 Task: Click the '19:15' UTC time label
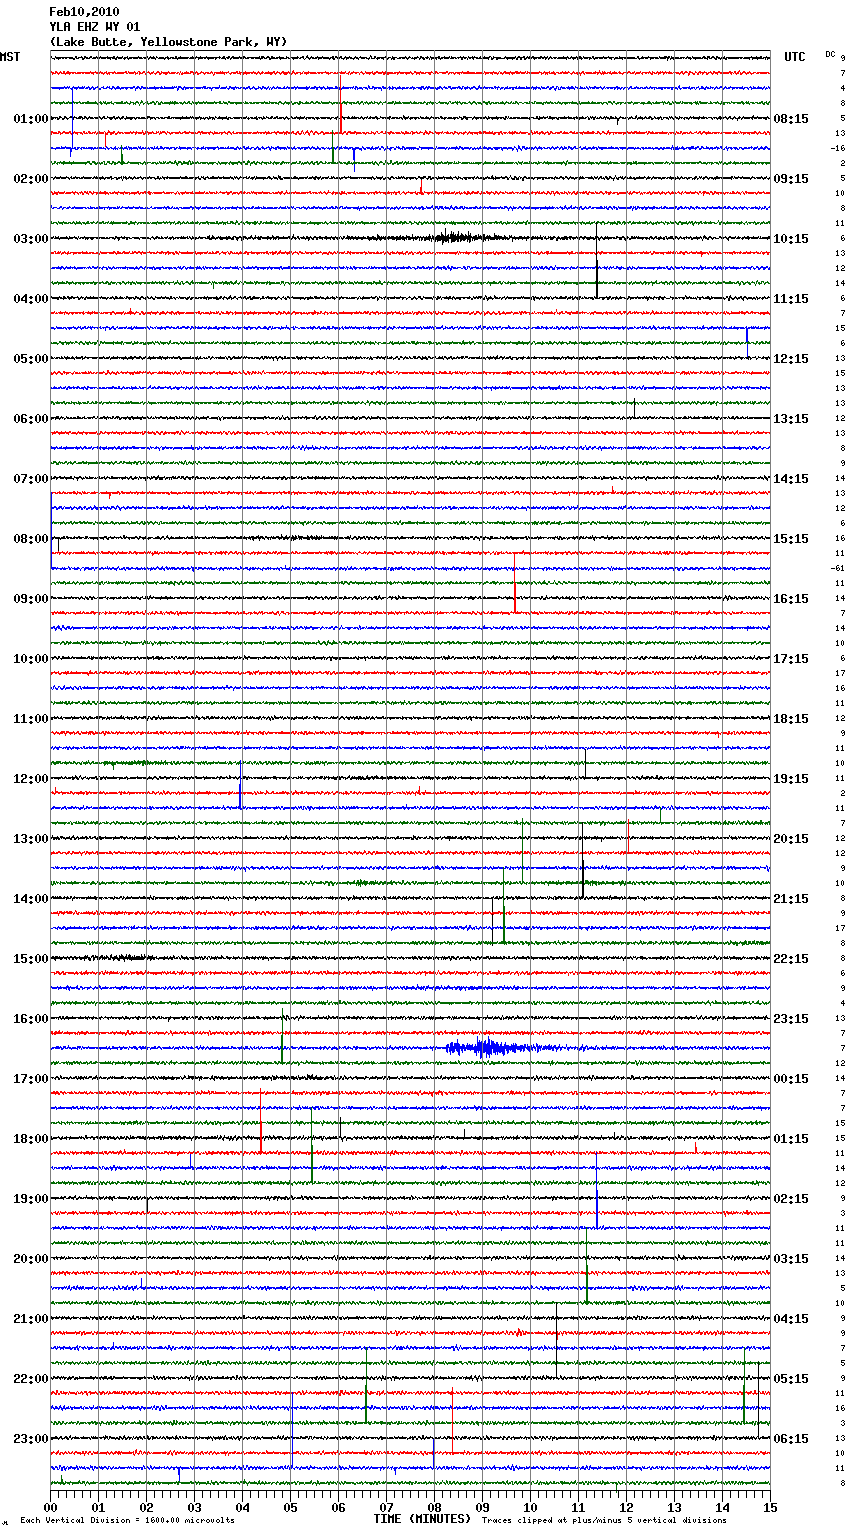pyautogui.click(x=791, y=779)
